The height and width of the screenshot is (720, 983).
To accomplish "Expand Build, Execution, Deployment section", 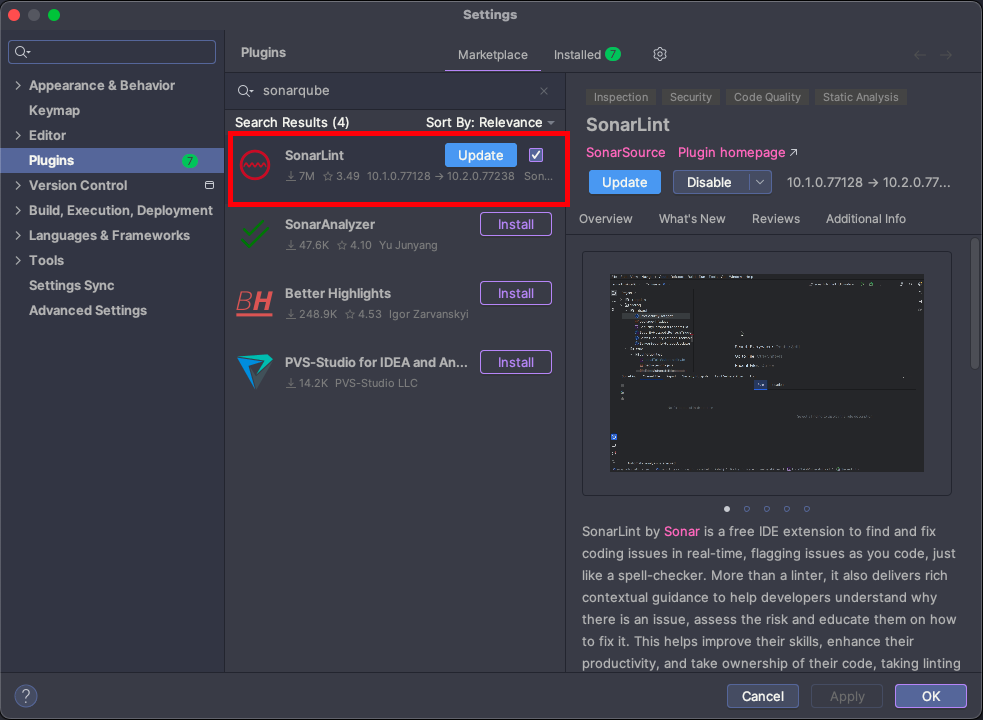I will (18, 211).
